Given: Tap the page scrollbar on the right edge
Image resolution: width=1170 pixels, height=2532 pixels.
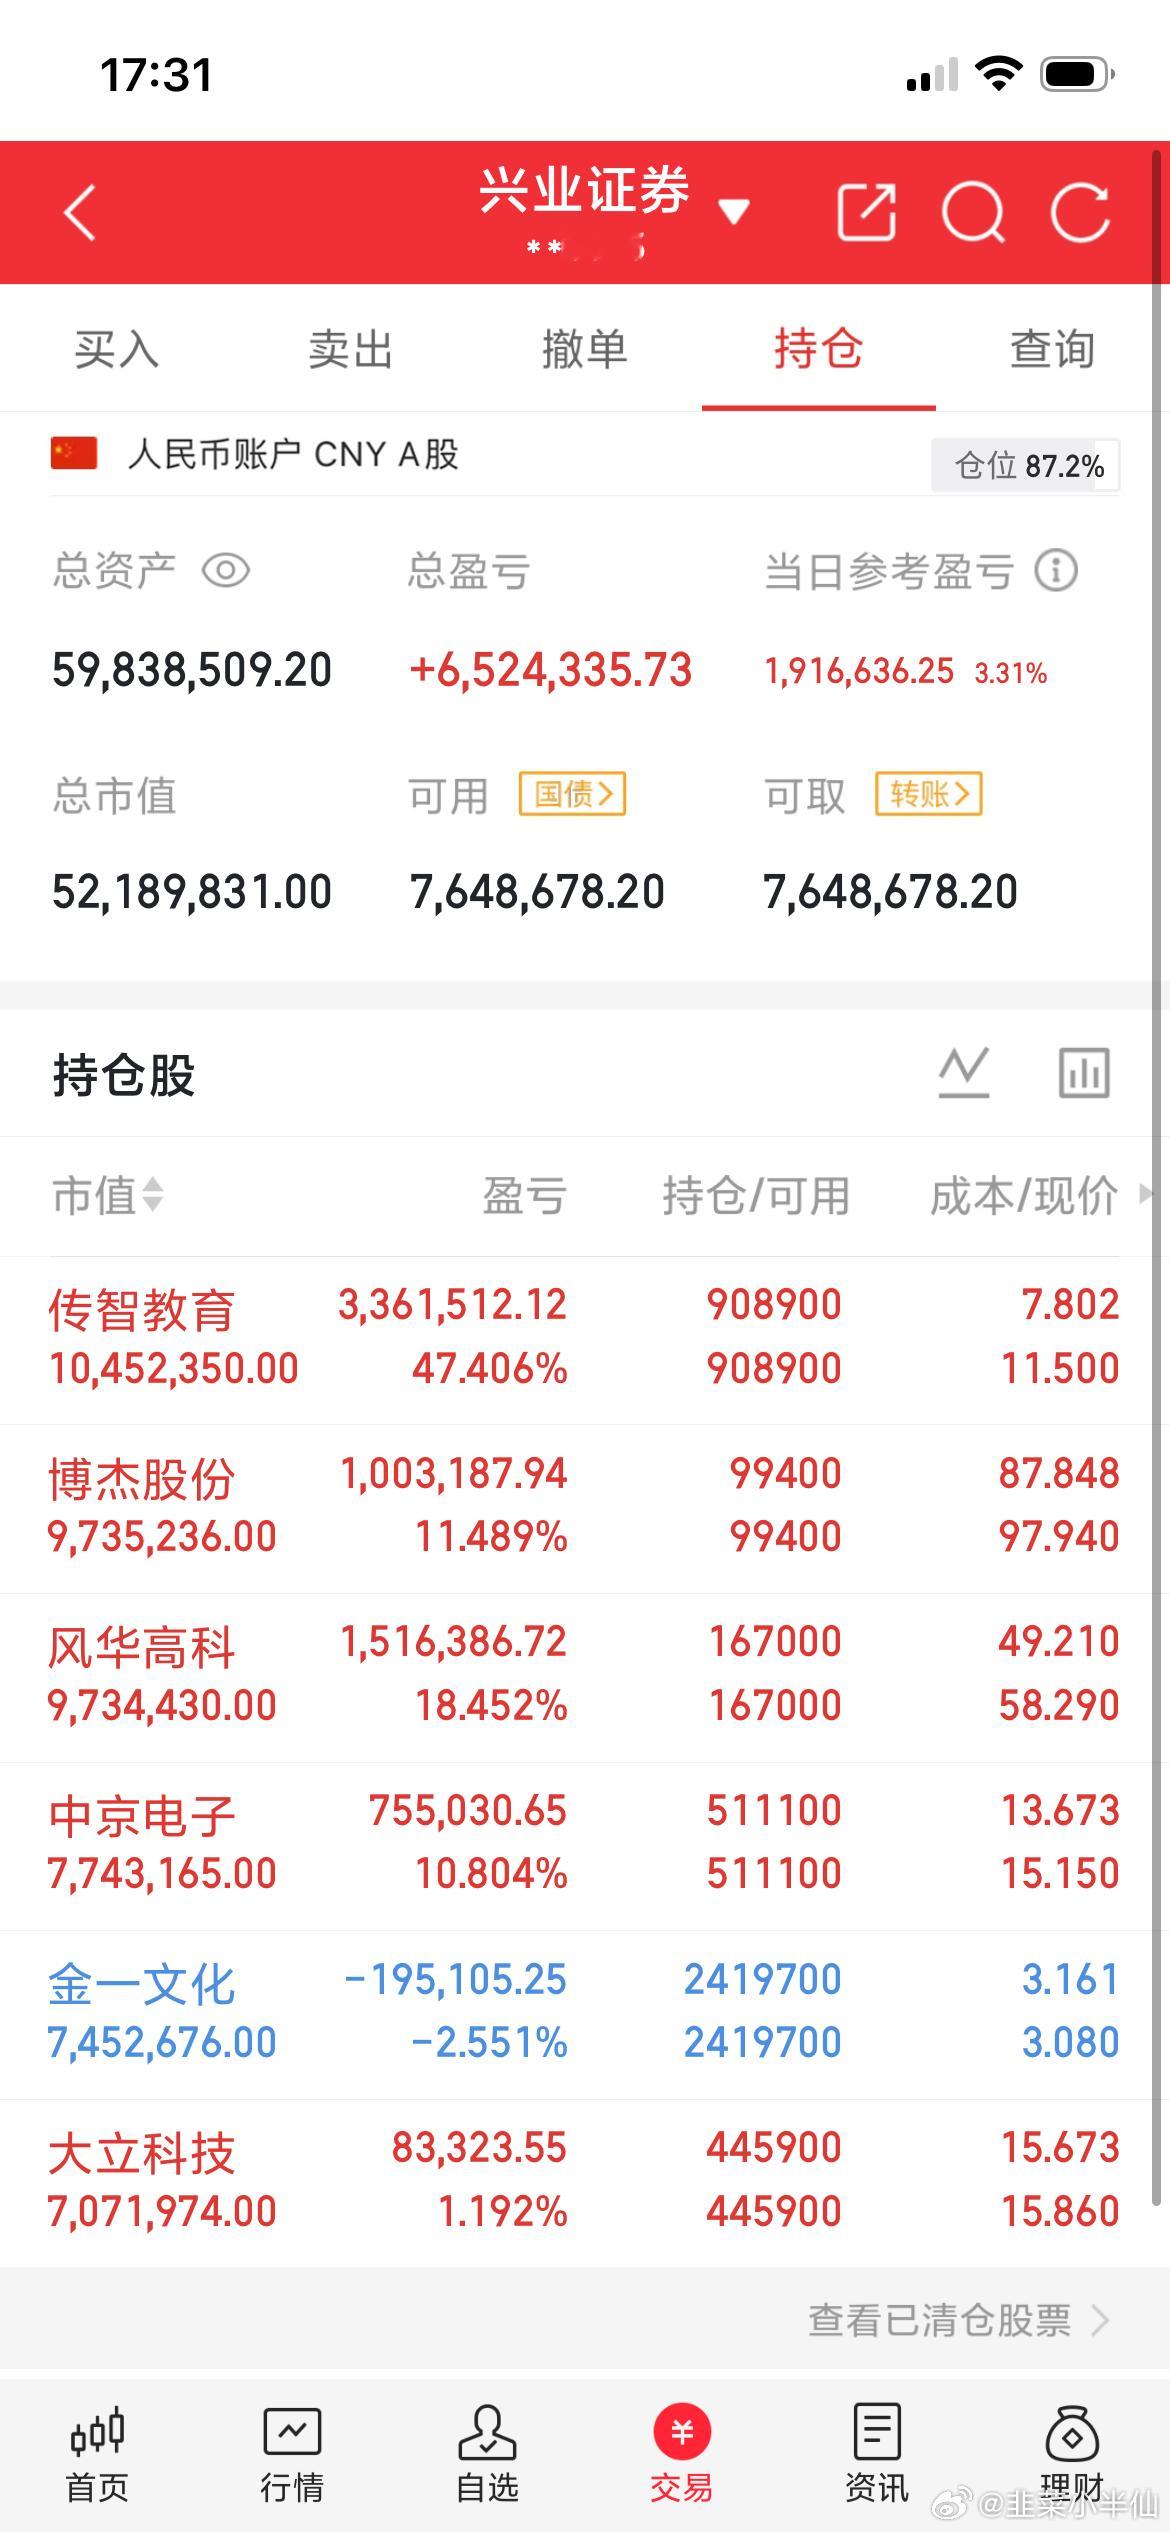Looking at the screenshot, I should (1156, 1177).
